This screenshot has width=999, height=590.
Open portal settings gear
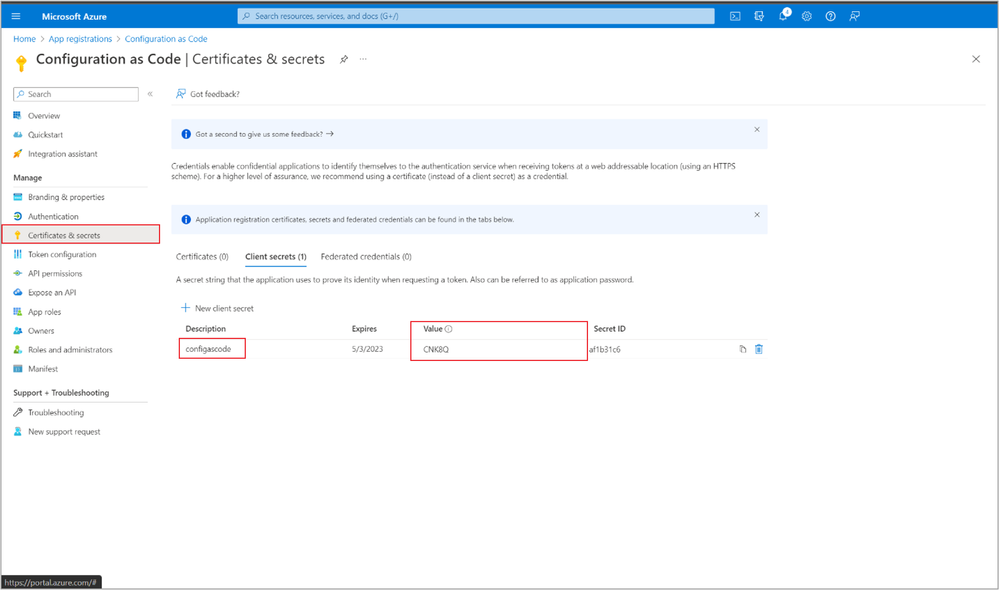(x=807, y=16)
